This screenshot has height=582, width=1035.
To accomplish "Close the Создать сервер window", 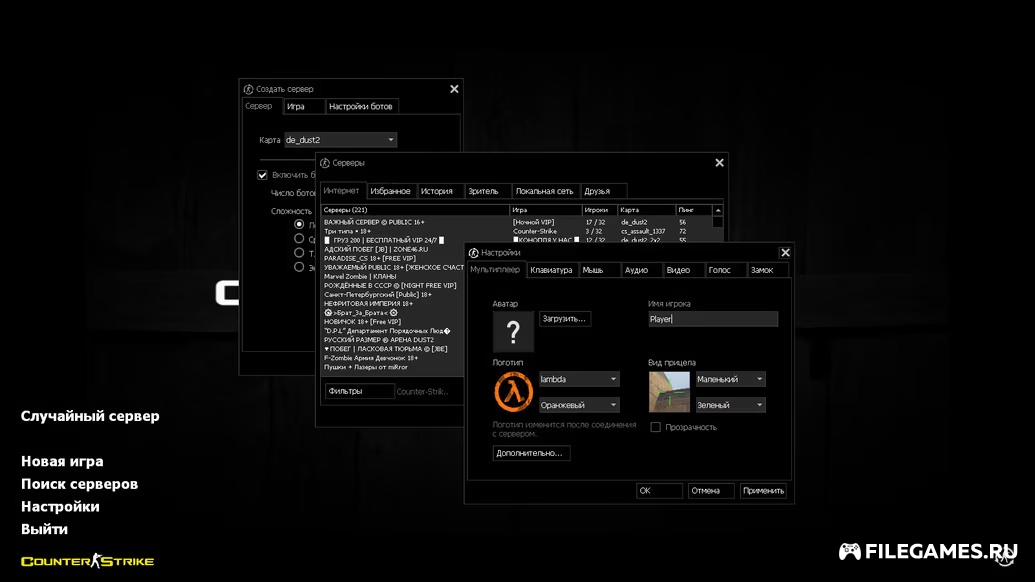I will [x=454, y=89].
